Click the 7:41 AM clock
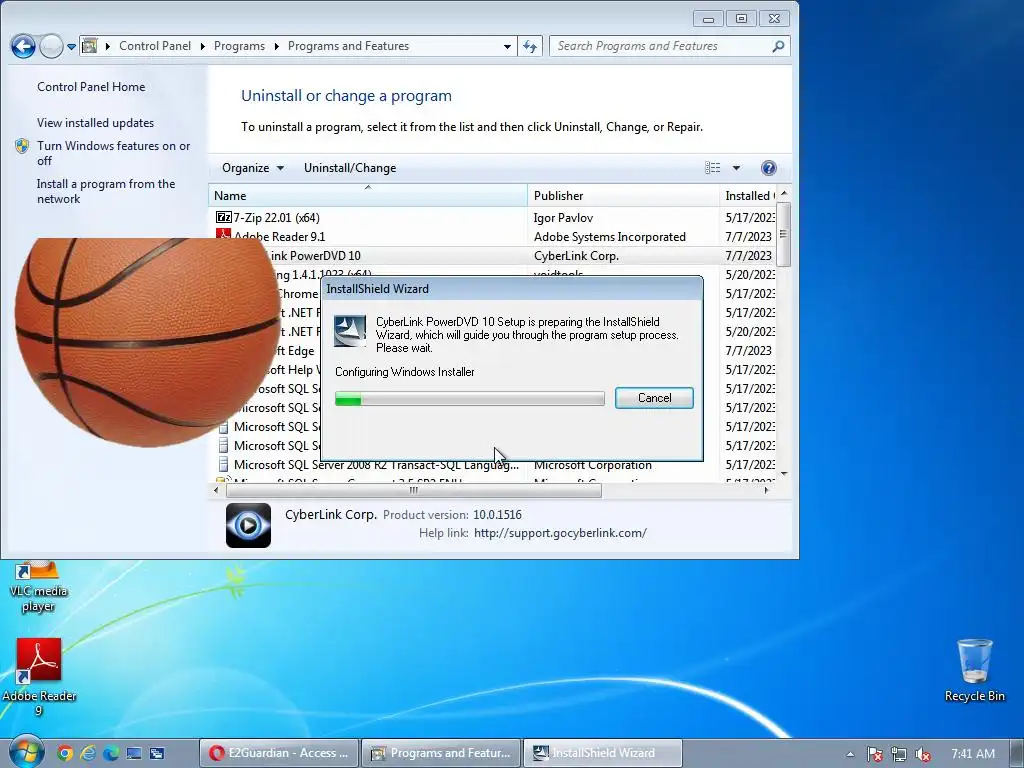 pyautogui.click(x=972, y=754)
